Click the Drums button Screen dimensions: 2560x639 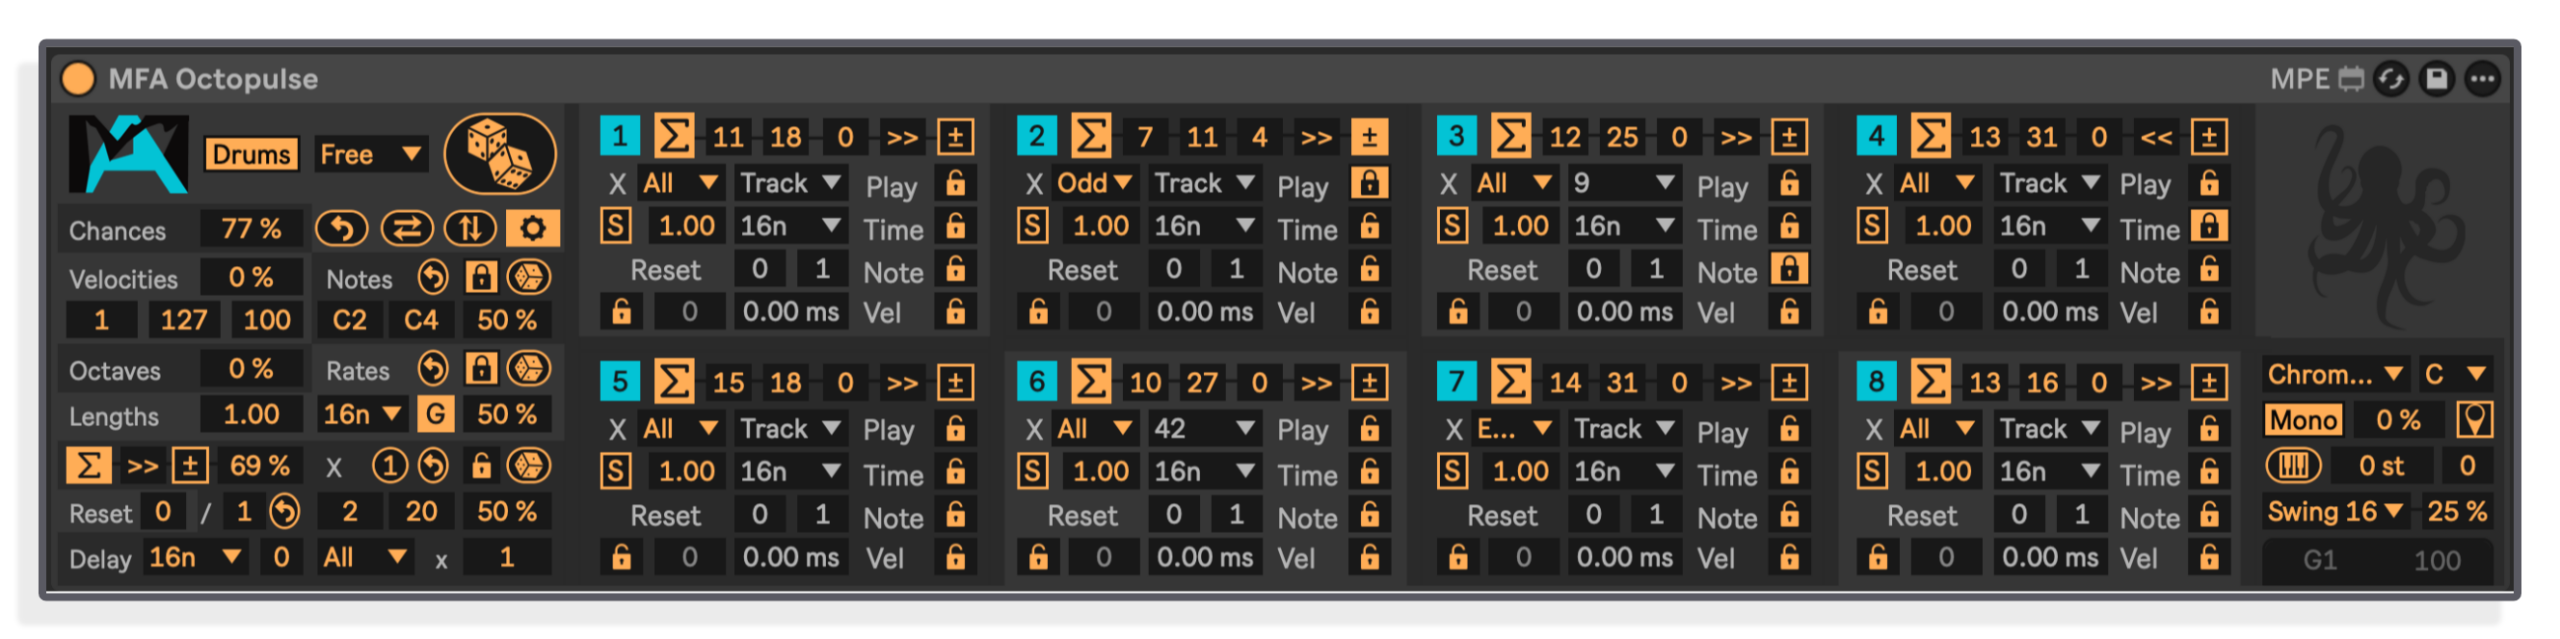[251, 154]
